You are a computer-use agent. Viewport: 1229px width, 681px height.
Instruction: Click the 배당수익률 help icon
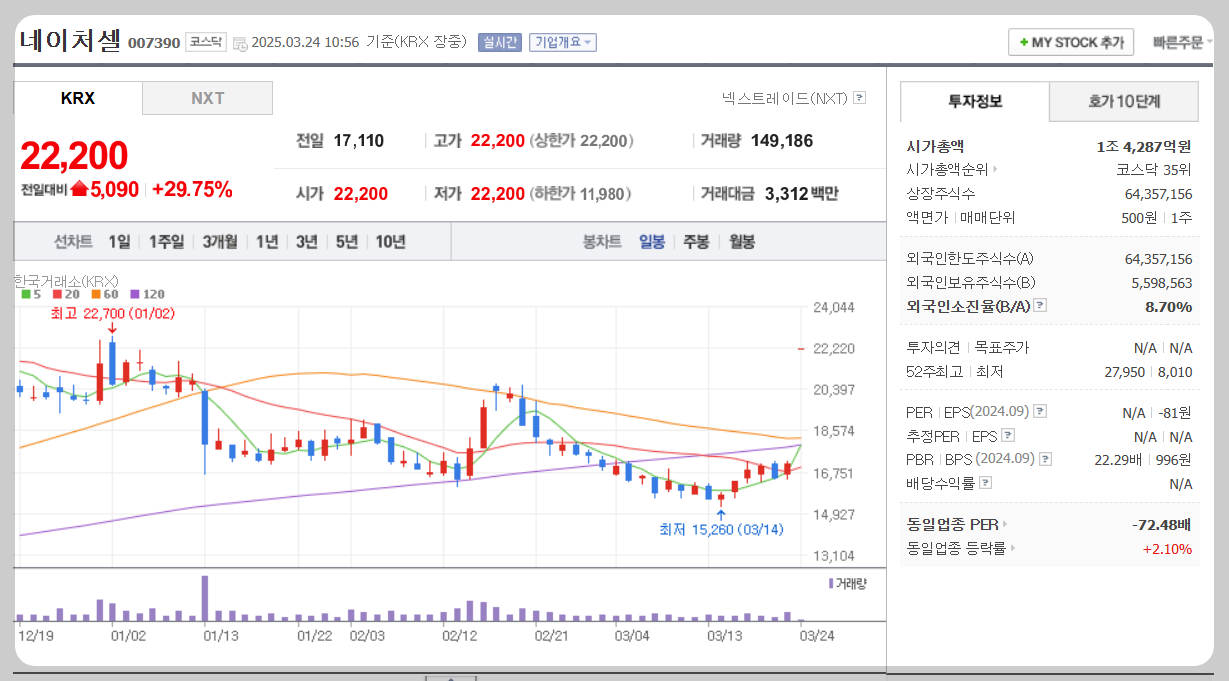coord(985,482)
